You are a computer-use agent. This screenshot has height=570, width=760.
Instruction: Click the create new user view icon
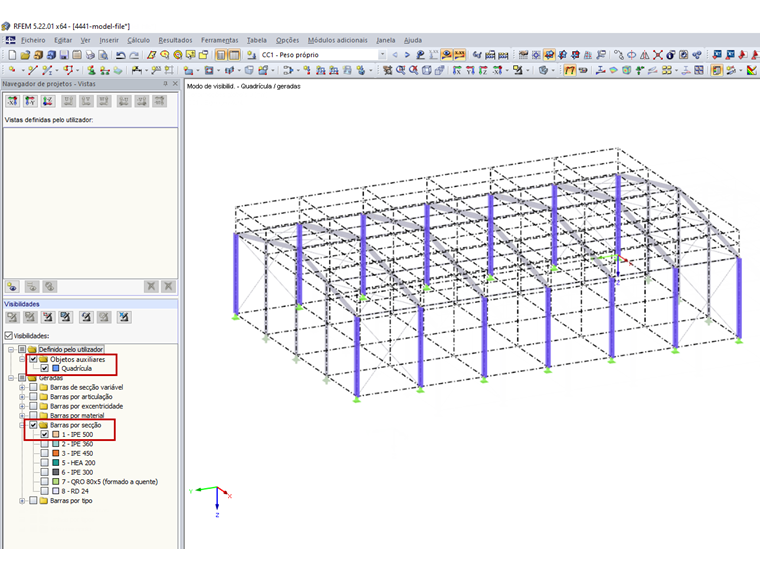pyautogui.click(x=13, y=286)
